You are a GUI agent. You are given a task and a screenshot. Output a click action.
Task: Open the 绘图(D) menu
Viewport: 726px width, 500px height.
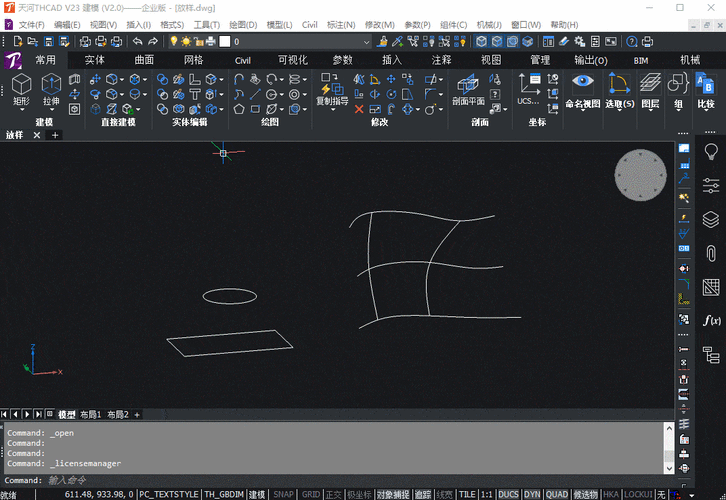[x=242, y=23]
